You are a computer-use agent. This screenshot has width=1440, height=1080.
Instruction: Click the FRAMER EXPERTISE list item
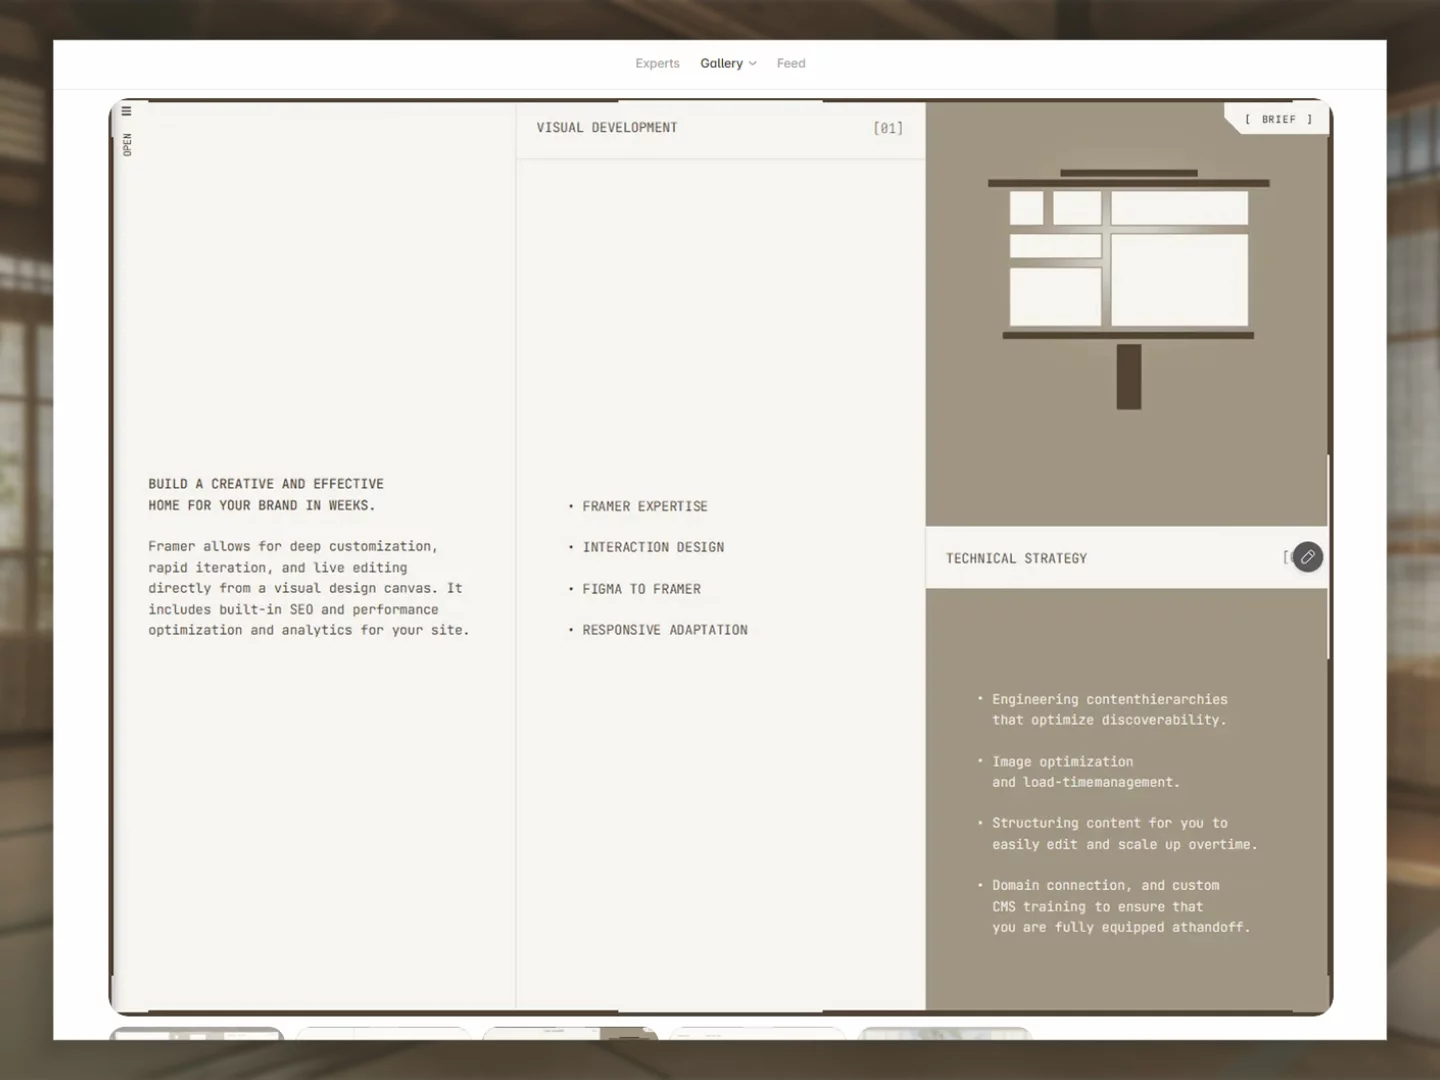645,506
